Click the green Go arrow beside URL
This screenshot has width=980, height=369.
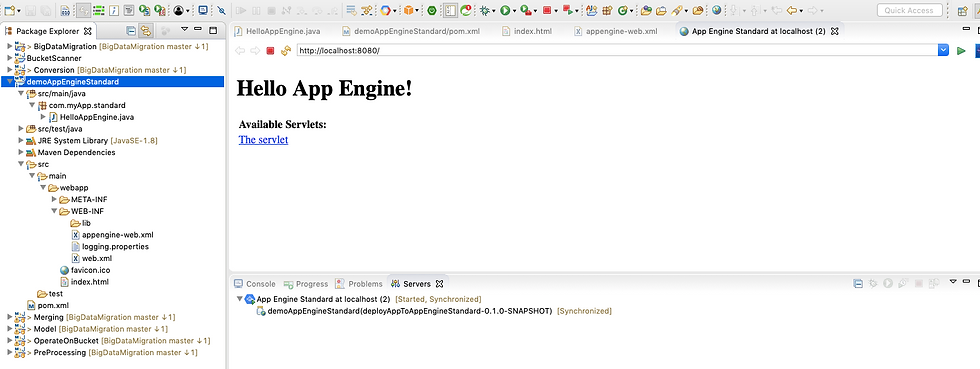pos(961,51)
